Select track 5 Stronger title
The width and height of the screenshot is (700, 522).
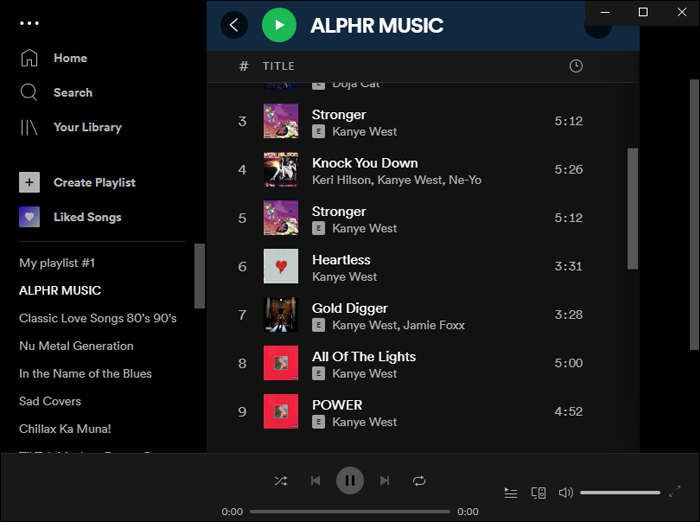339,212
